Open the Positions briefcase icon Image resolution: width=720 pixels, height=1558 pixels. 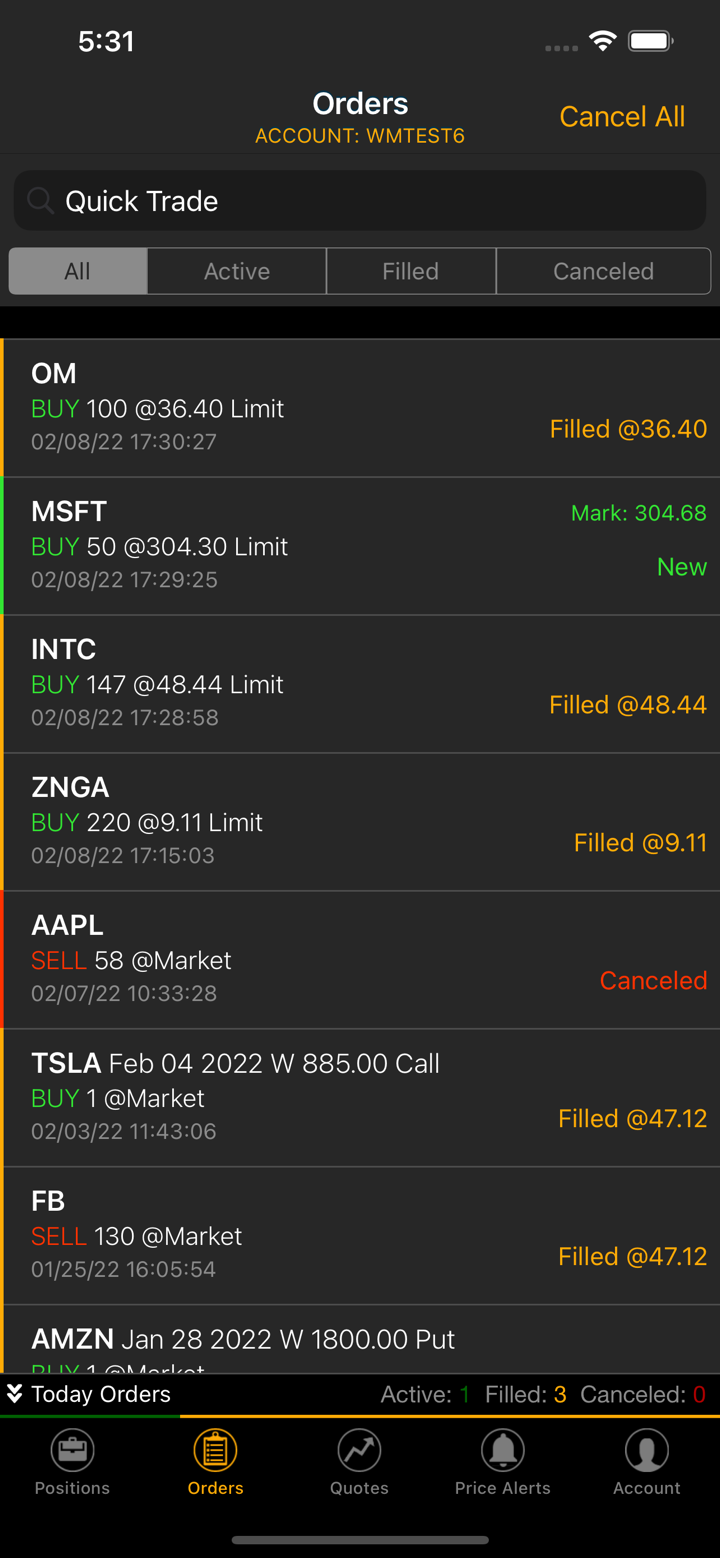[72, 1450]
